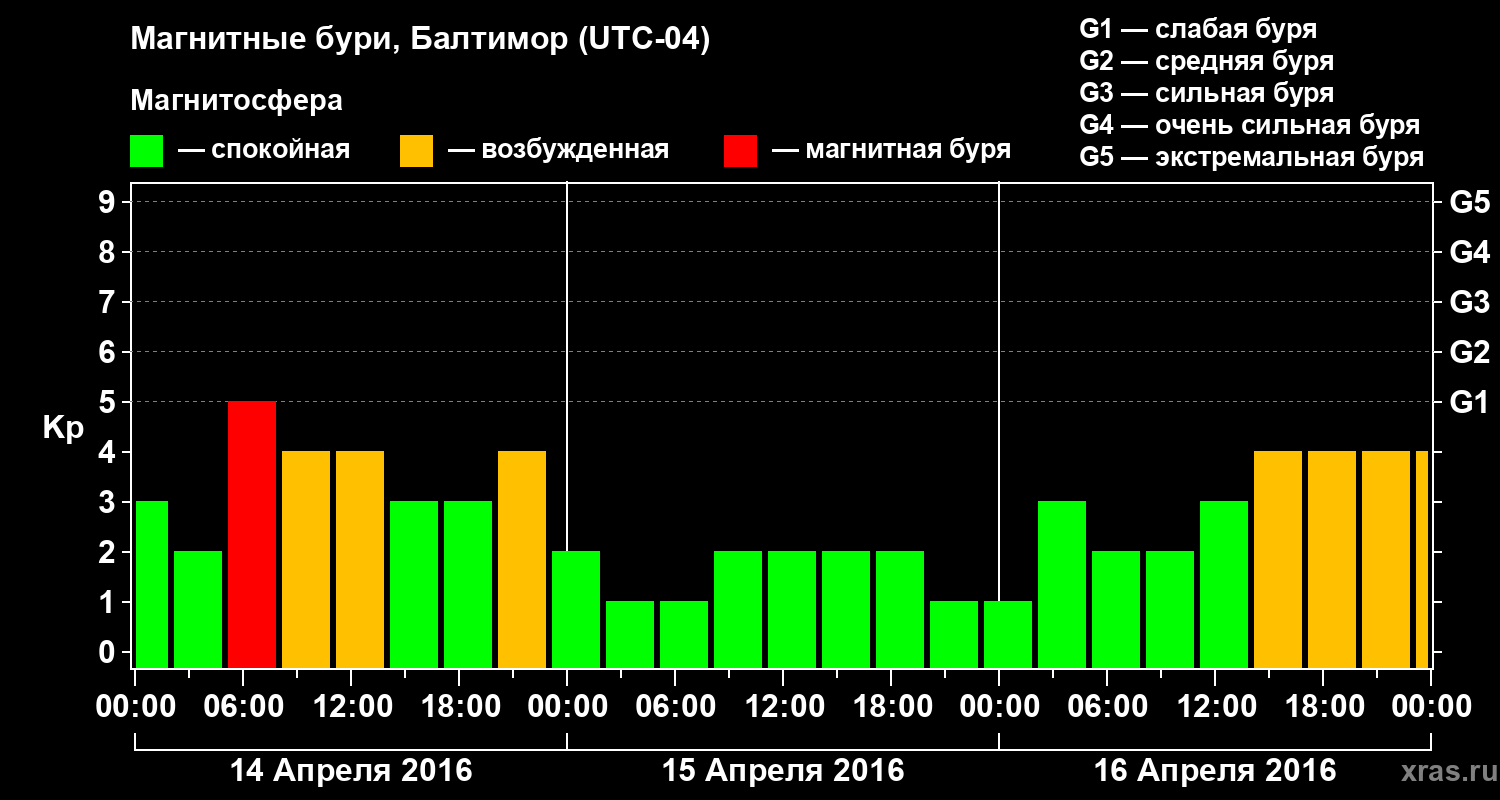Click the green 'спокойная' legend swatch
This screenshot has height=800, width=1500.
[x=147, y=151]
